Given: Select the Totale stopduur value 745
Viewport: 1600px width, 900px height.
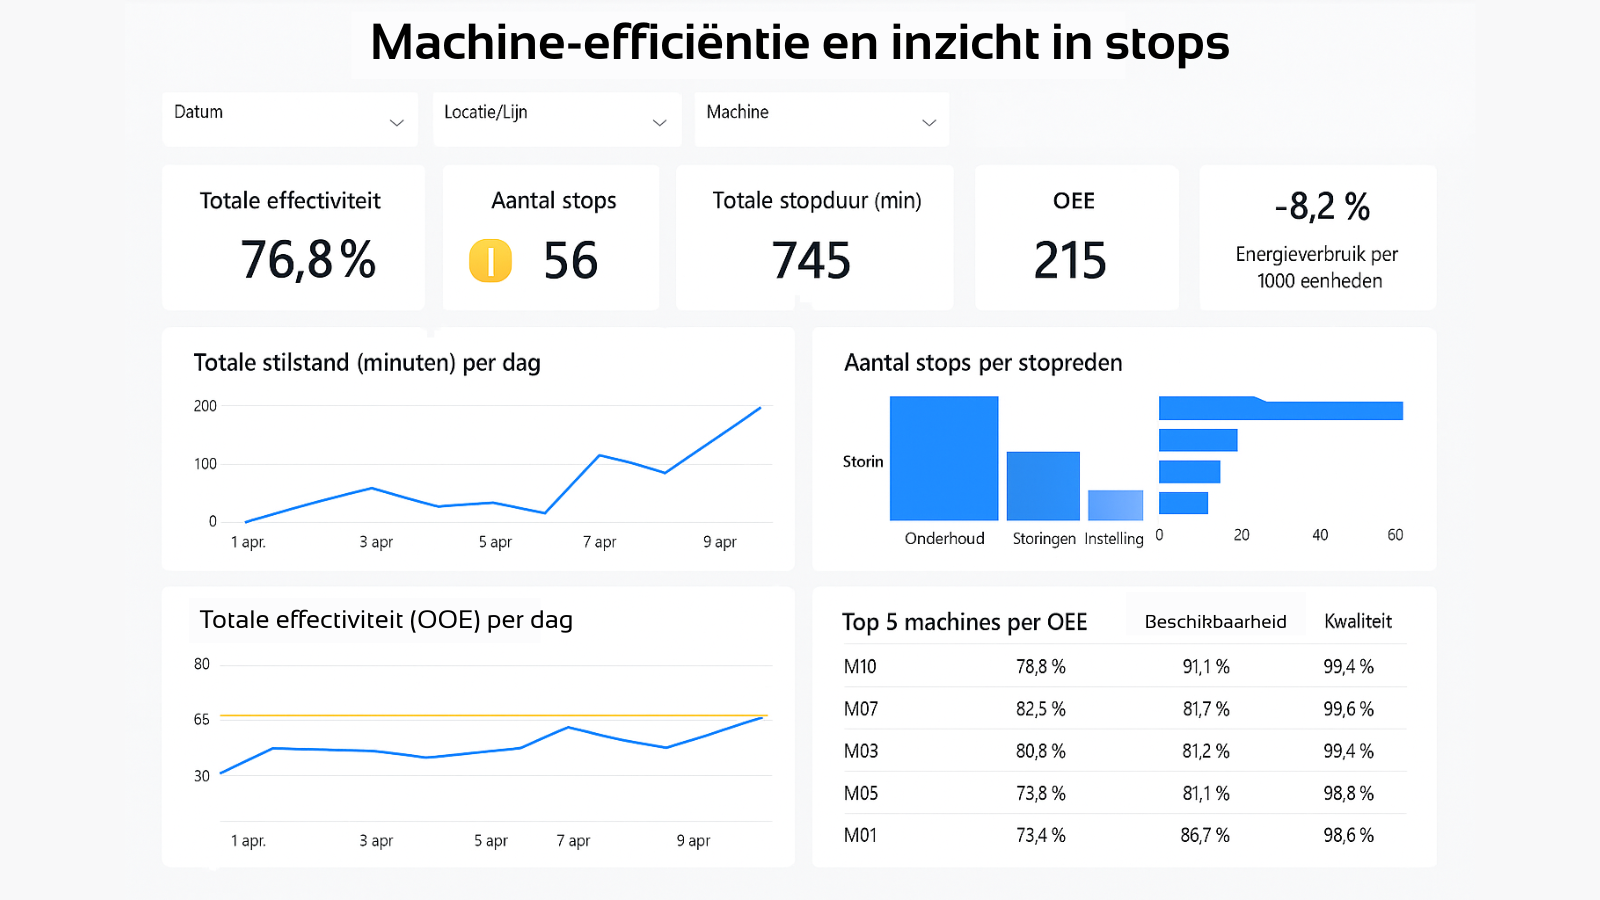Looking at the screenshot, I should pos(811,261).
